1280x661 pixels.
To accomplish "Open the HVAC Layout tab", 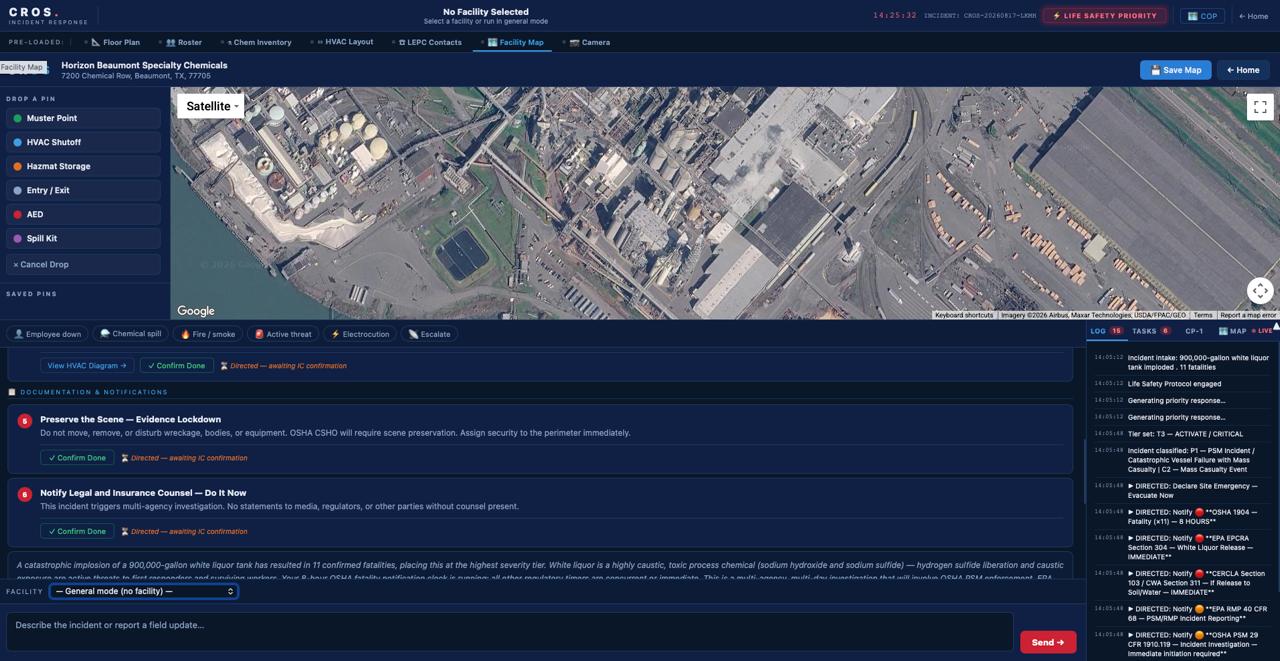I will click(342, 42).
